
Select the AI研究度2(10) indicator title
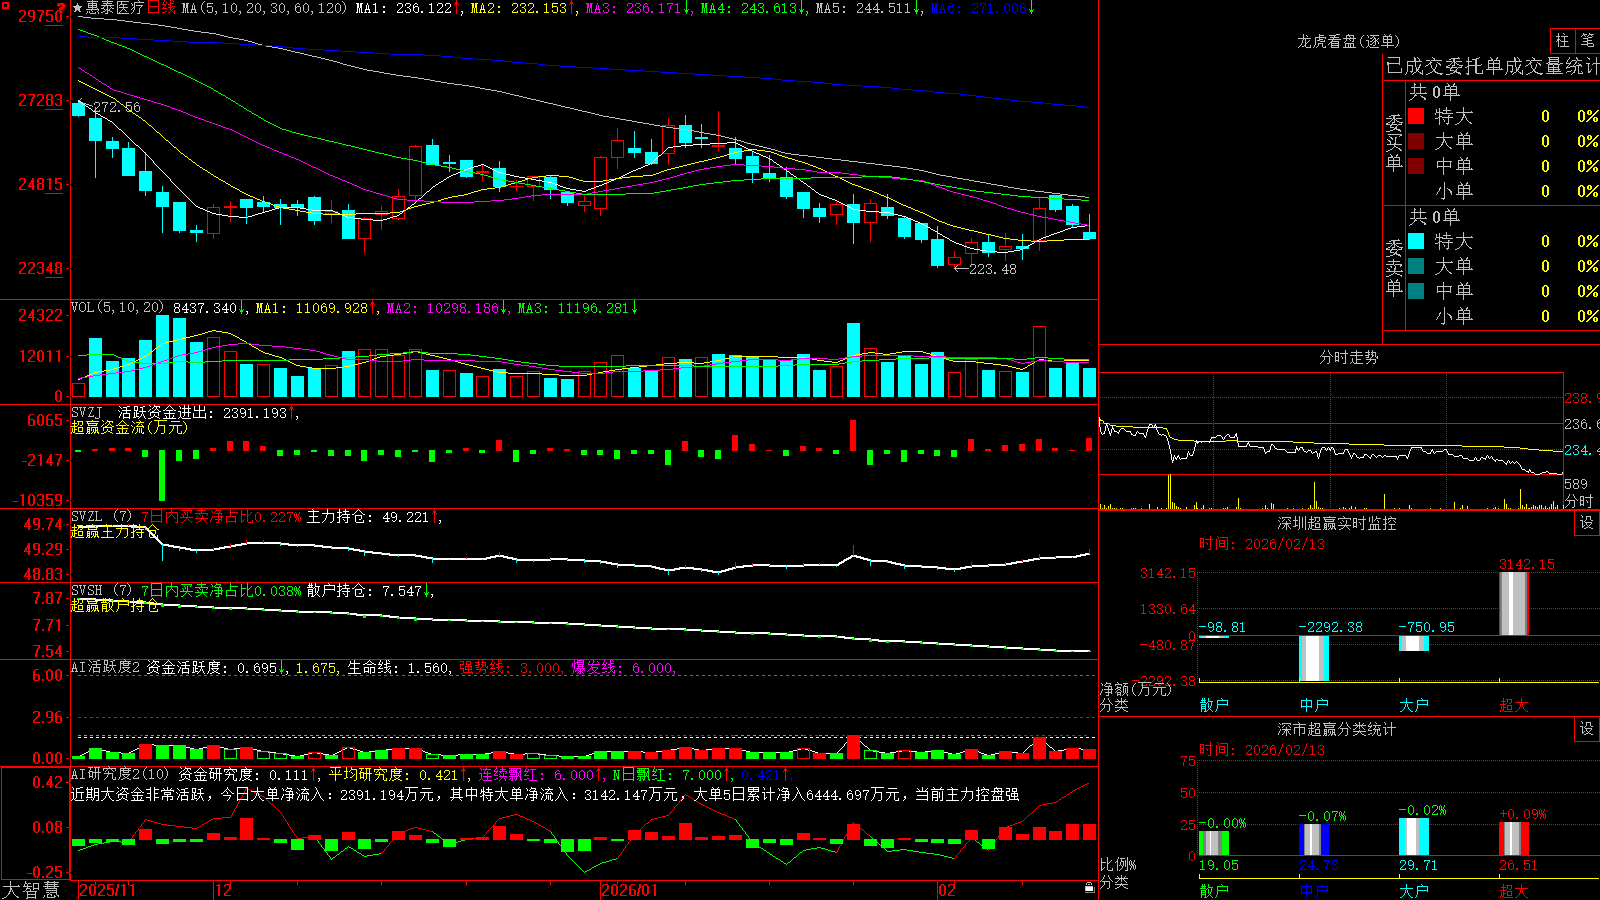click(x=120, y=774)
